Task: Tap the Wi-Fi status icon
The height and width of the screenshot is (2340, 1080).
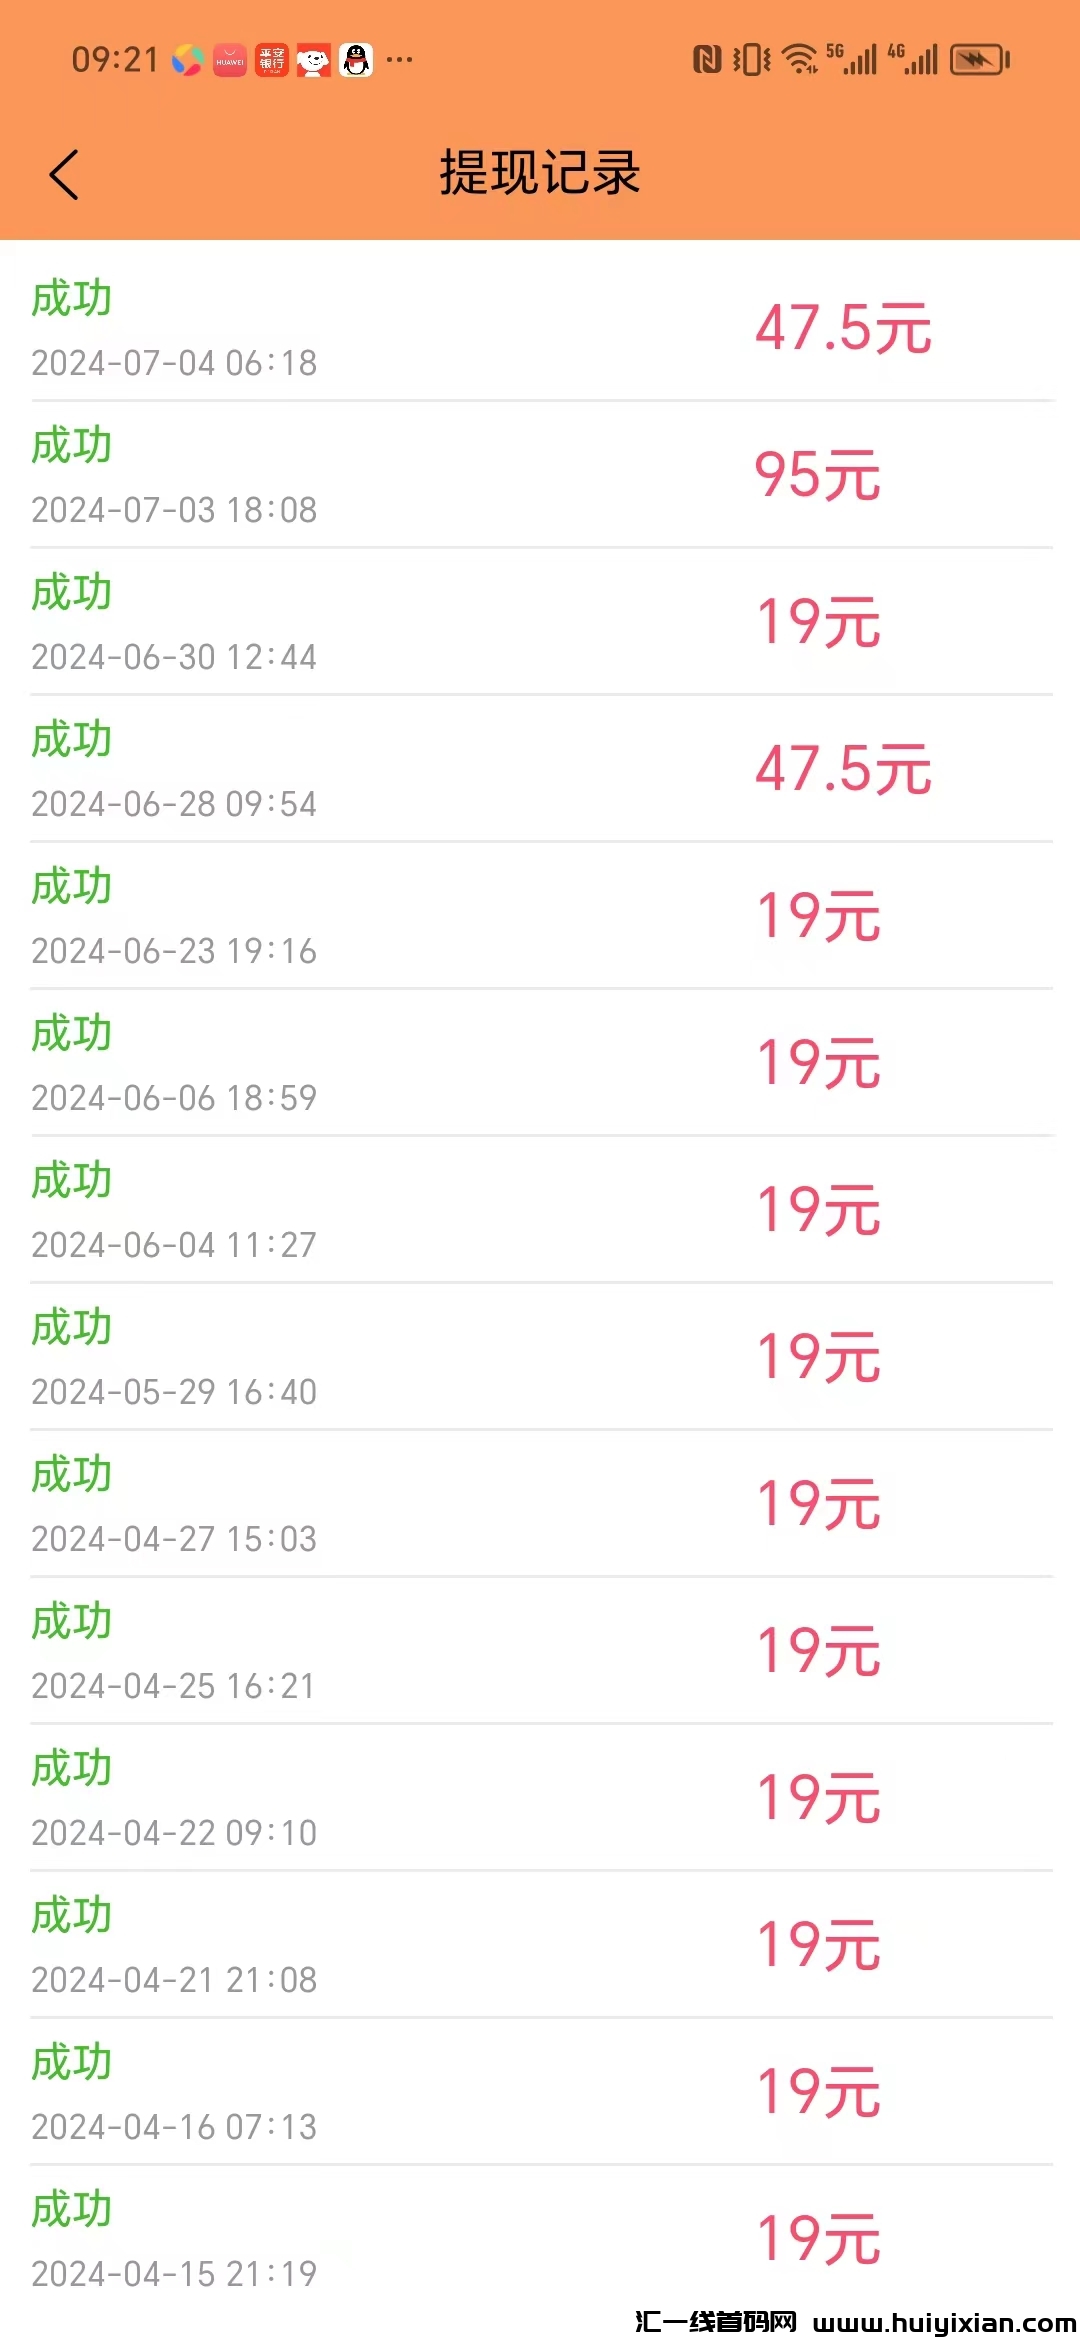Action: pos(799,60)
